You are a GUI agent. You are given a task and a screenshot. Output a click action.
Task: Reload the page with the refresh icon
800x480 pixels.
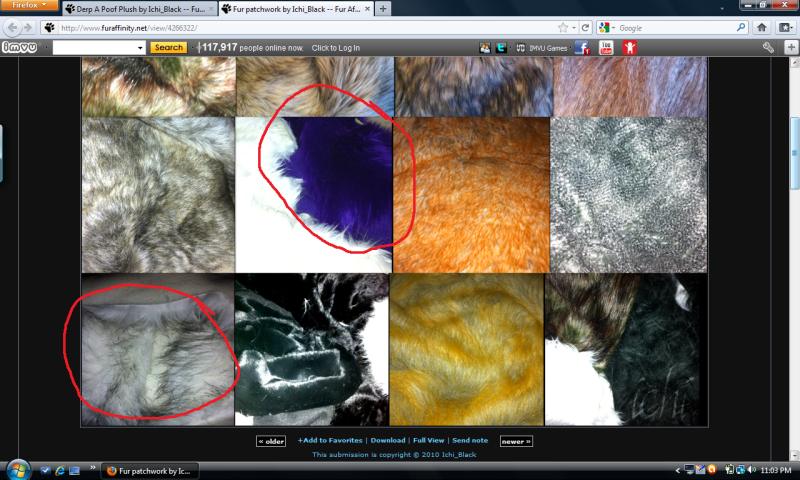click(586, 27)
